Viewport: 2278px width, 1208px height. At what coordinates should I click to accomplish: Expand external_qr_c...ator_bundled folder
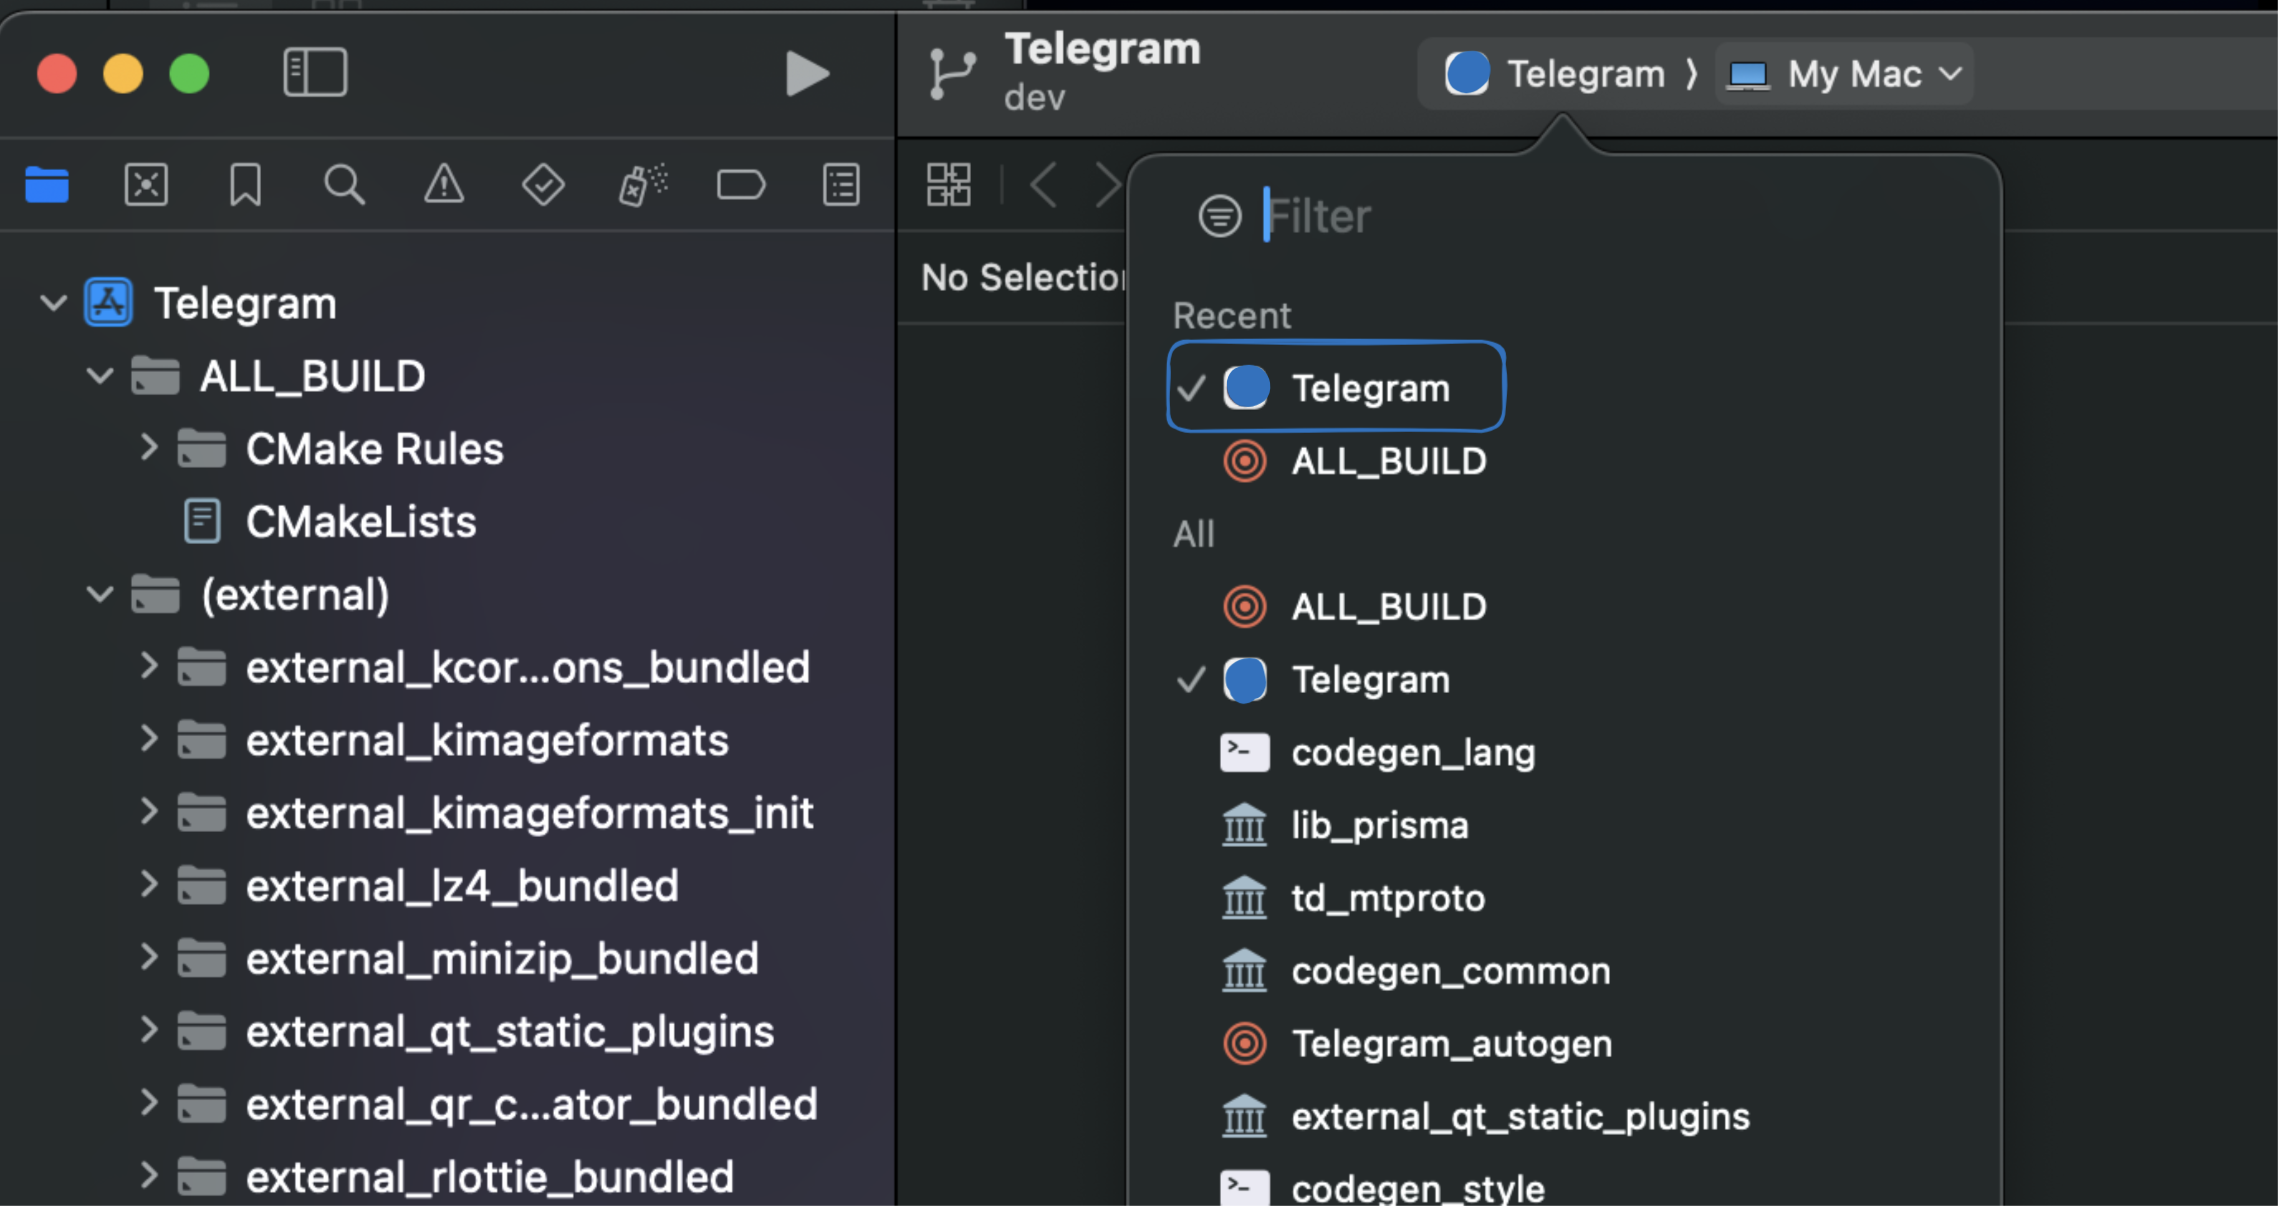(x=148, y=1104)
